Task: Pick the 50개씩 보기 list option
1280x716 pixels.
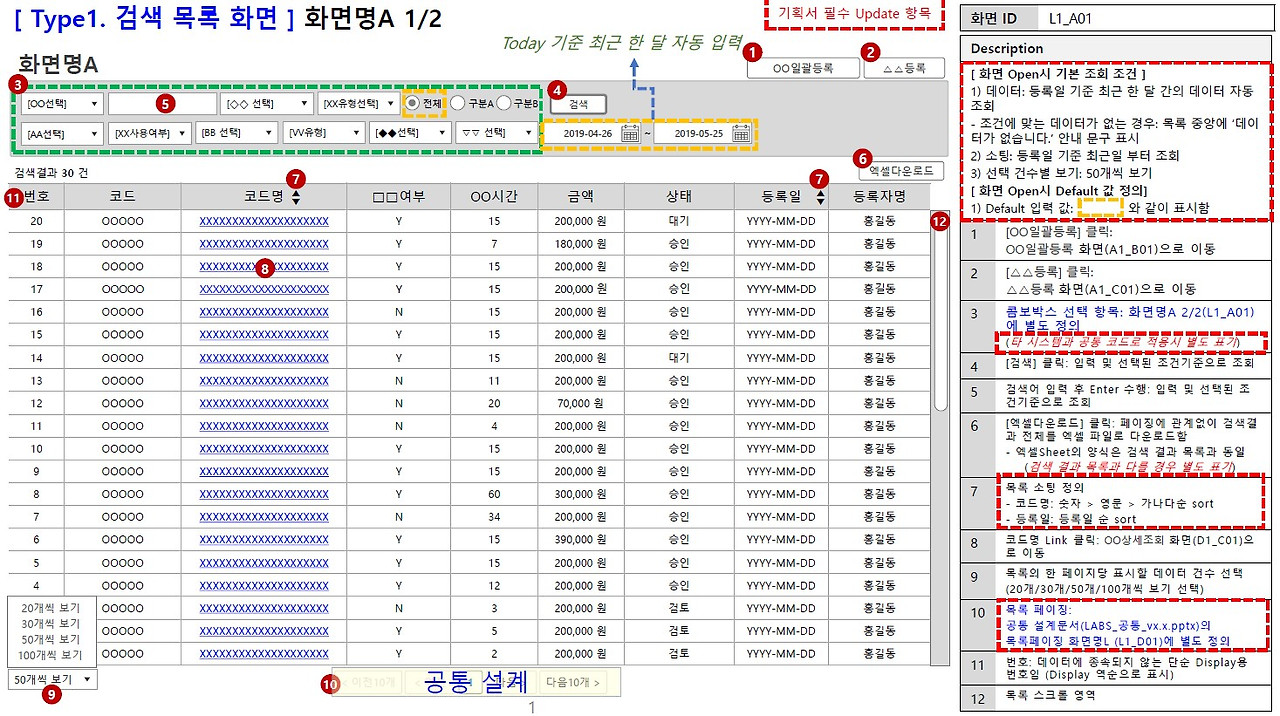Action: click(x=52, y=639)
